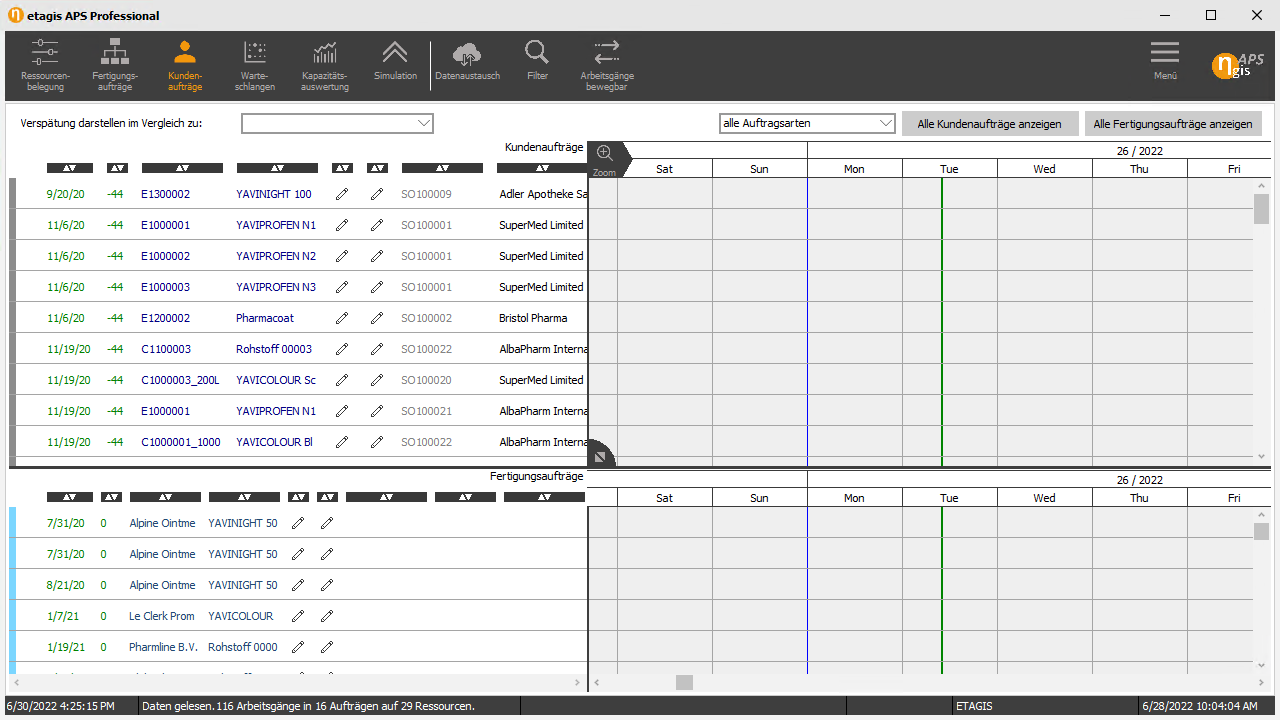Click upper Gantt vertical scrollbar thumb
Image resolution: width=1280 pixels, height=720 pixels.
1261,210
